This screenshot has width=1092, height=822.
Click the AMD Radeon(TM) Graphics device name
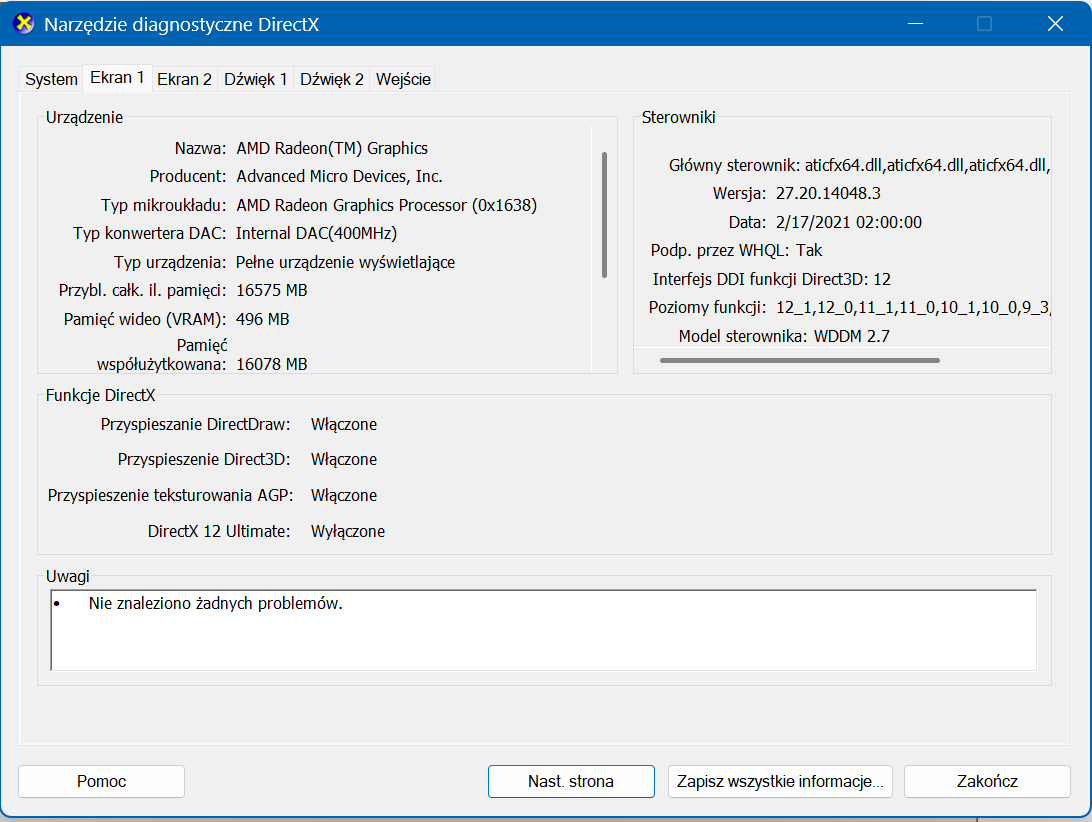(332, 148)
